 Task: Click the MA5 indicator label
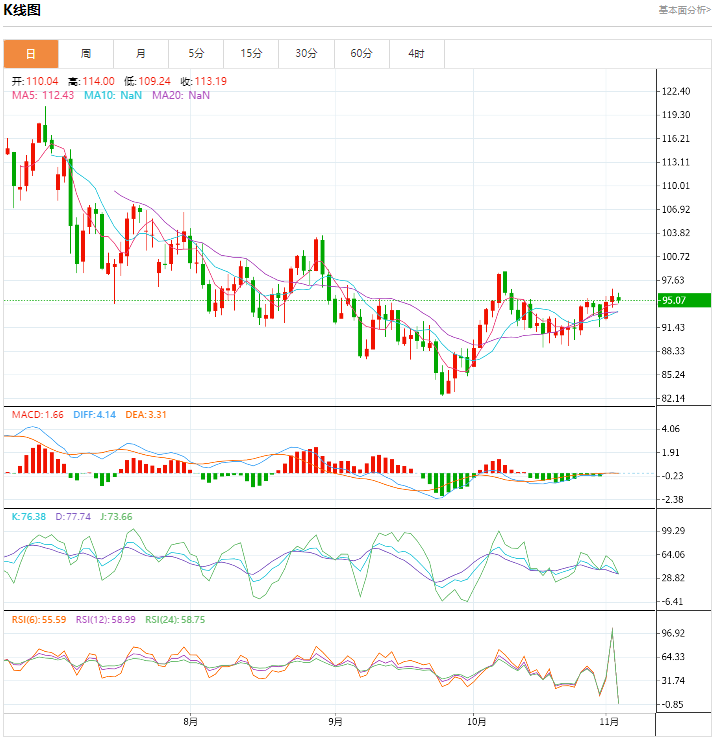coord(43,95)
